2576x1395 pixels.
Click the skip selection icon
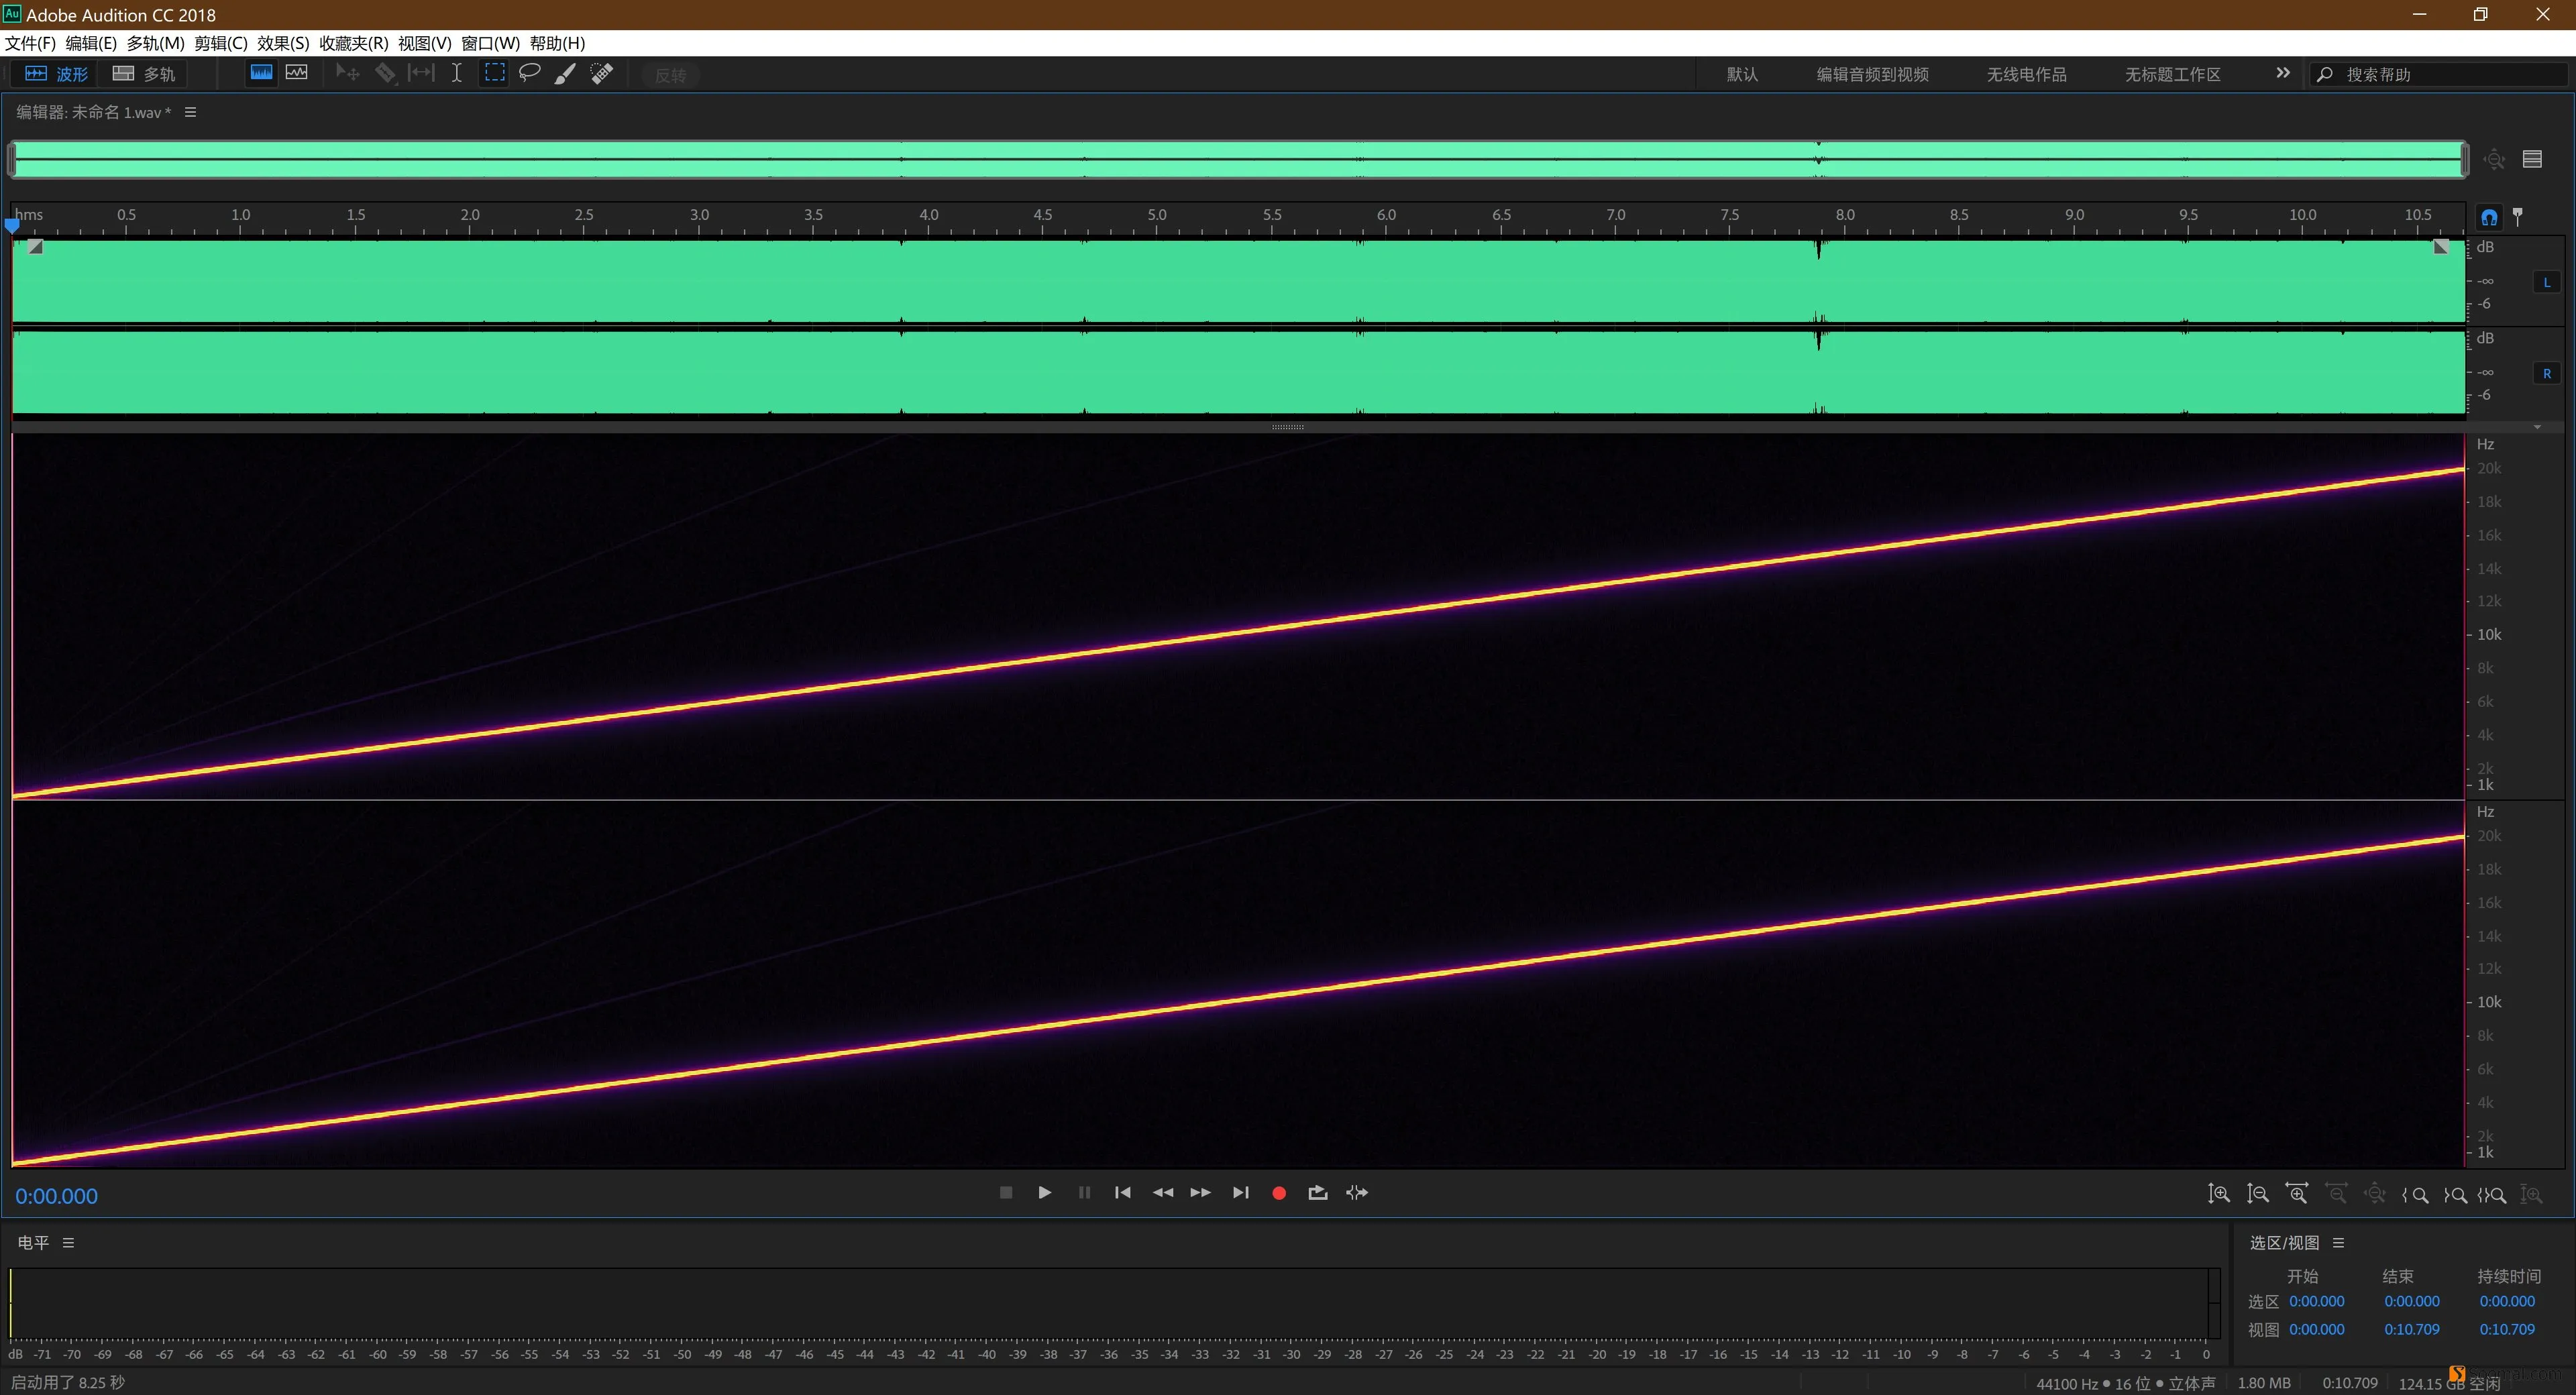pyautogui.click(x=1356, y=1192)
